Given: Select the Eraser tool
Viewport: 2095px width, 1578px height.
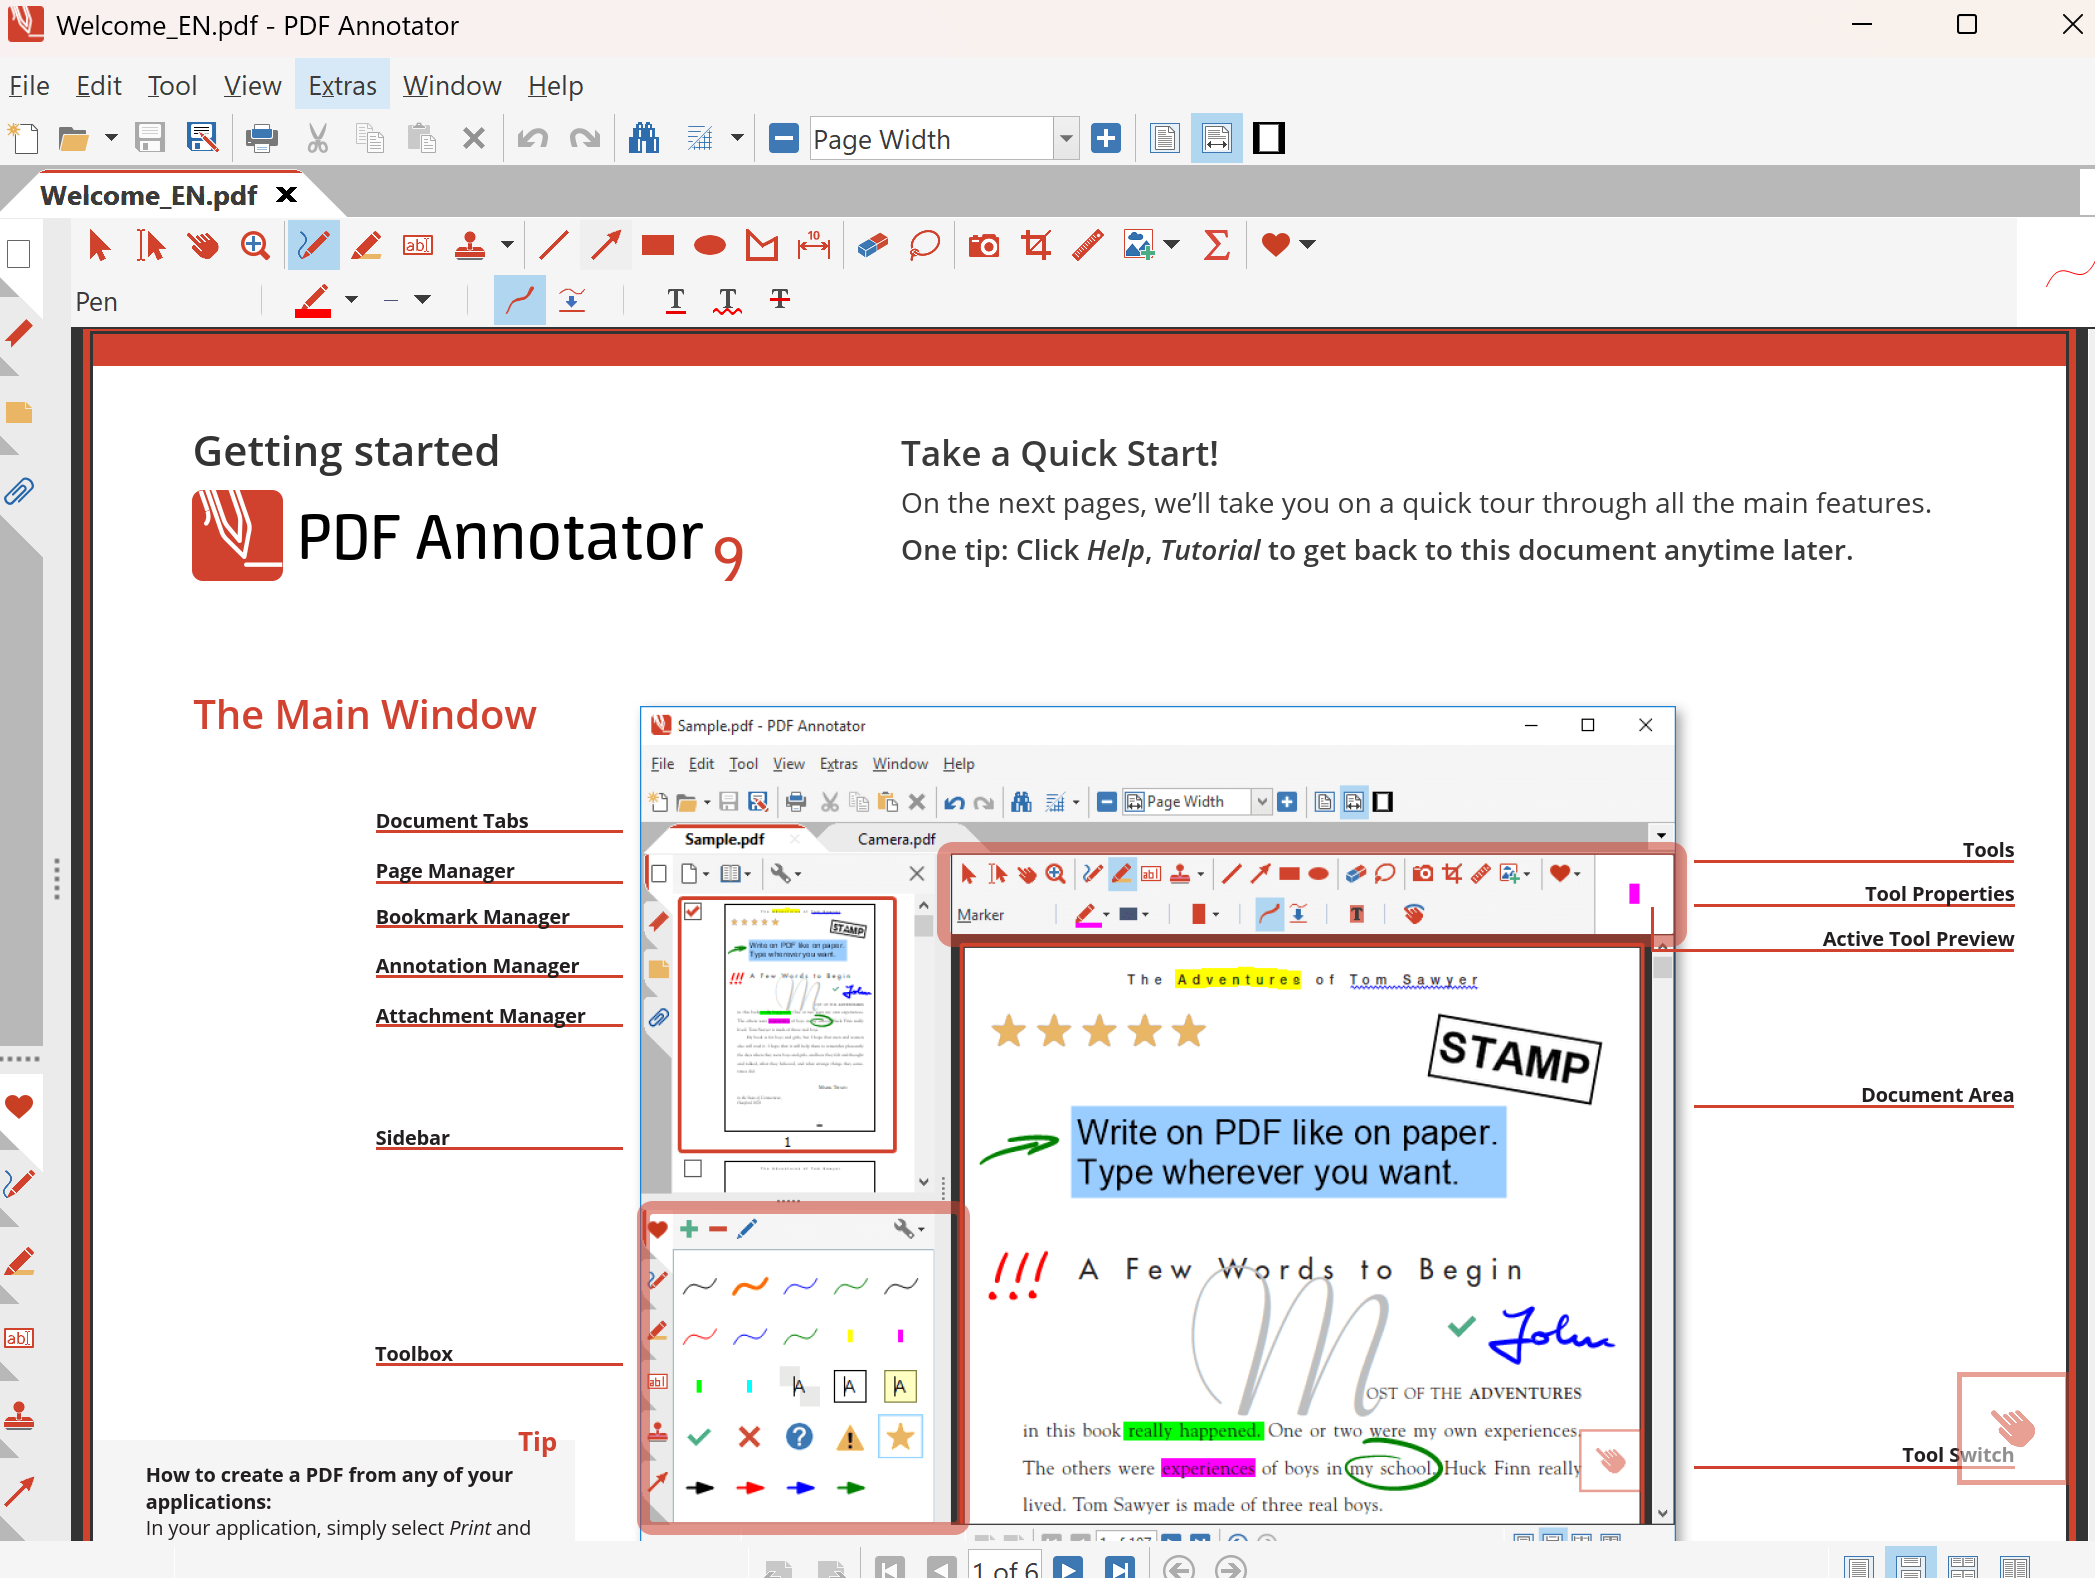Looking at the screenshot, I should pyautogui.click(x=872, y=245).
